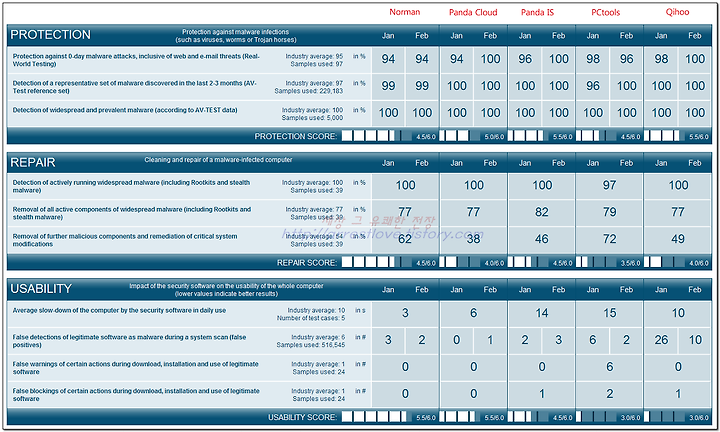Click PCtools' false warnings value 6

tap(609, 367)
